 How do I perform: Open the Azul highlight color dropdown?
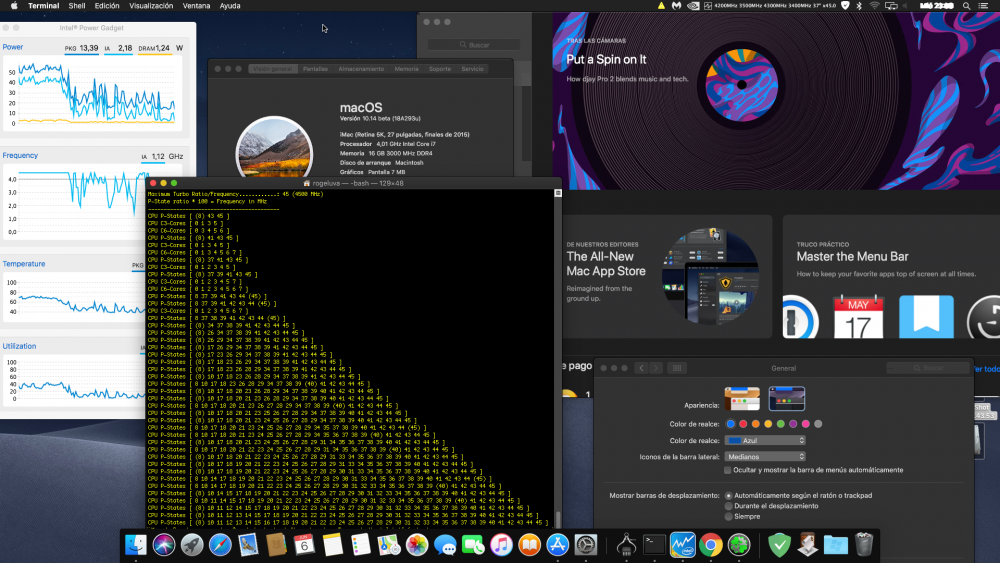(765, 441)
